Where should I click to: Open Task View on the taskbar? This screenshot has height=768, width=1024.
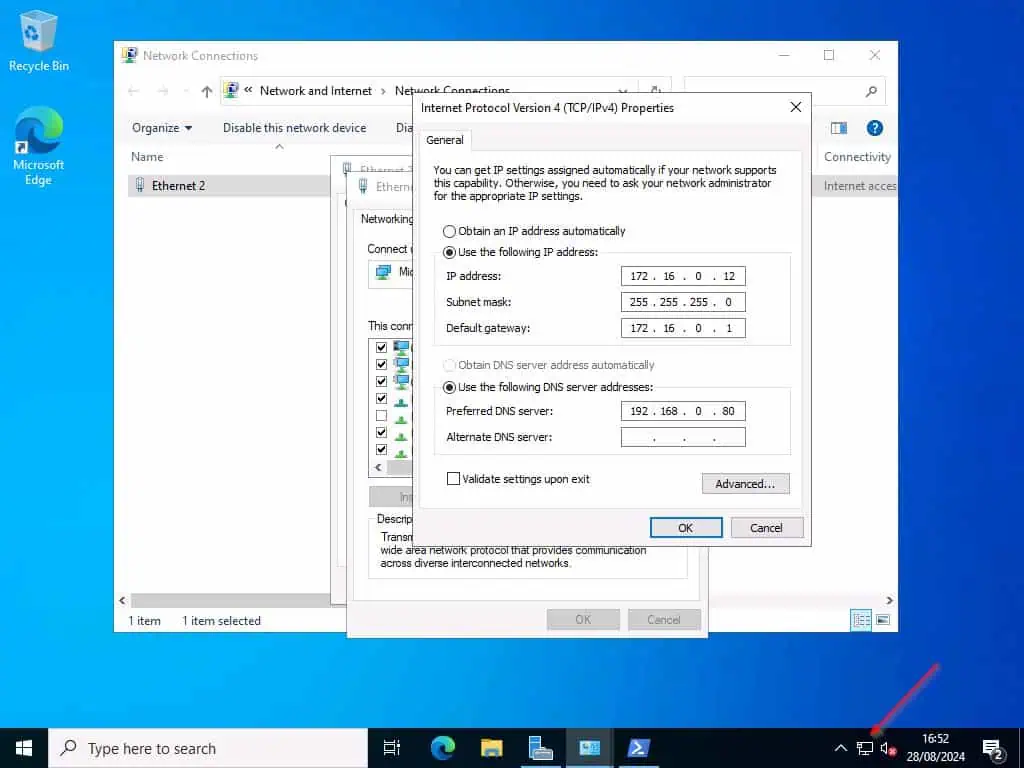pos(391,748)
